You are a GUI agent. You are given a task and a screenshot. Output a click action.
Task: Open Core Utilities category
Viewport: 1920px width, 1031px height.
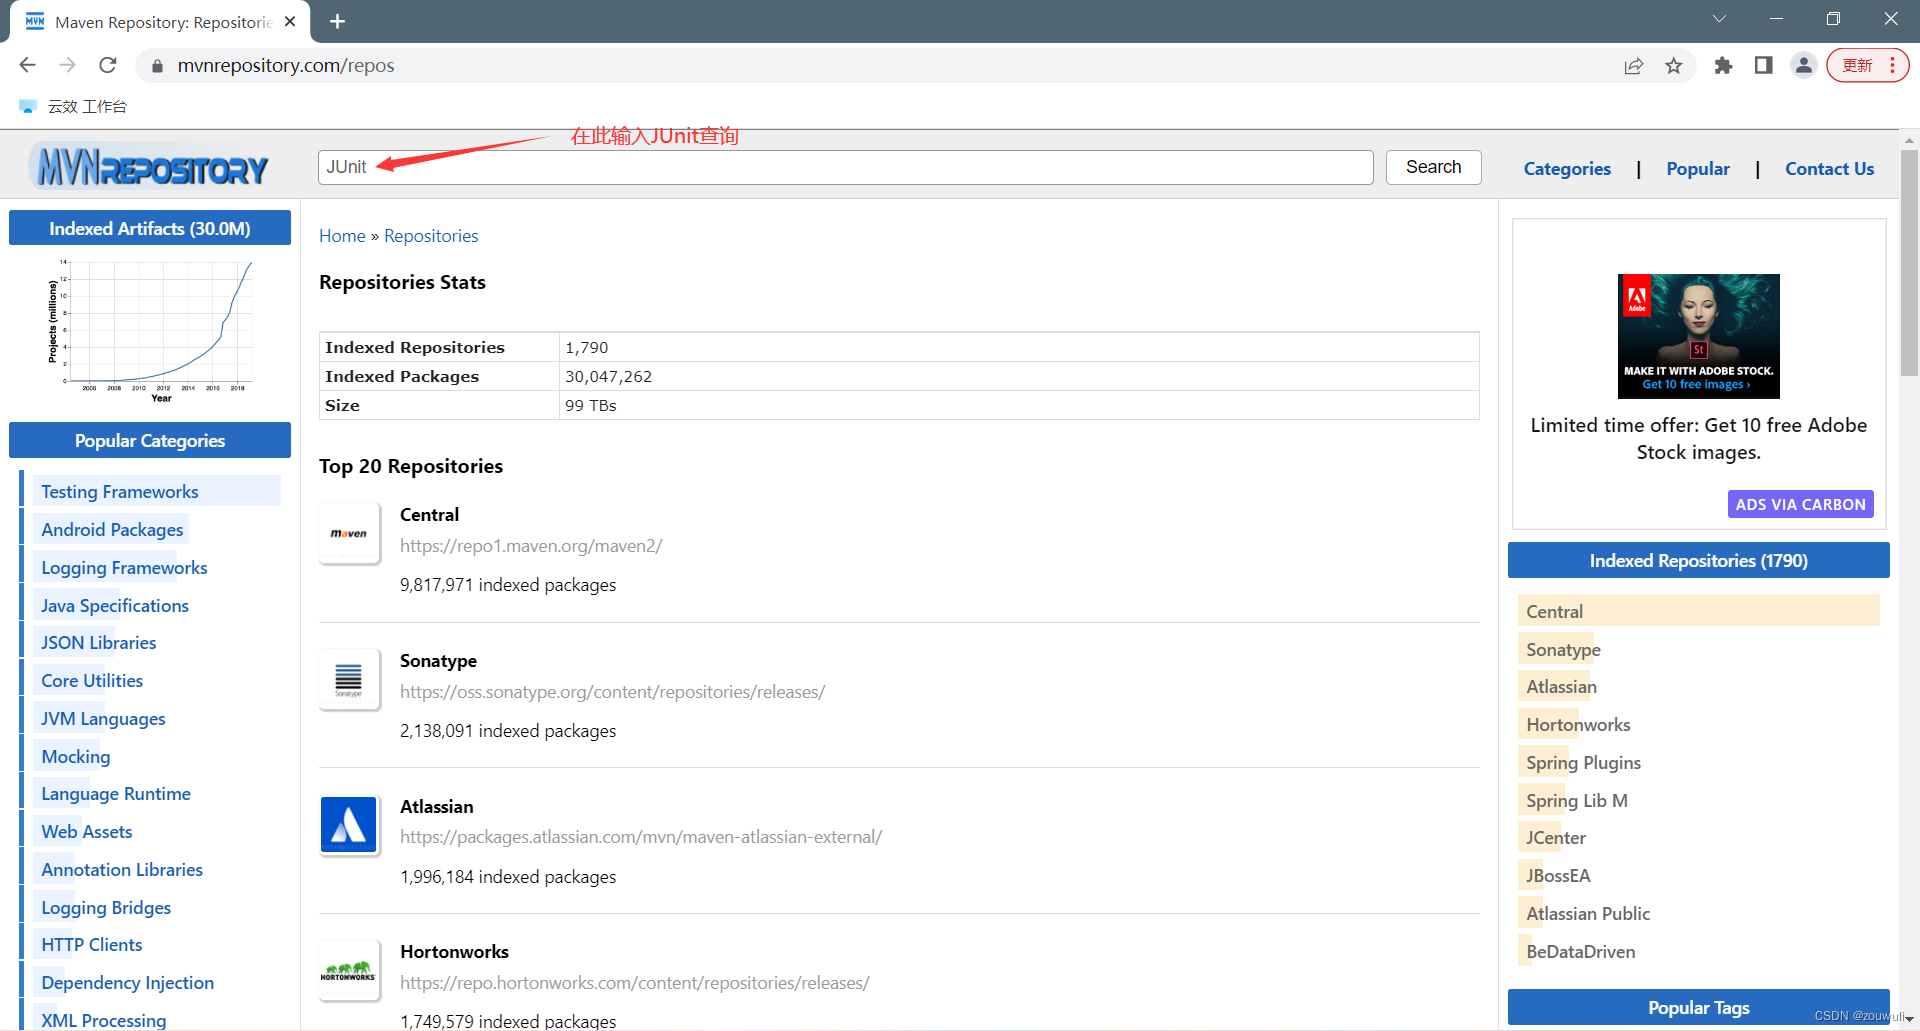[92, 681]
